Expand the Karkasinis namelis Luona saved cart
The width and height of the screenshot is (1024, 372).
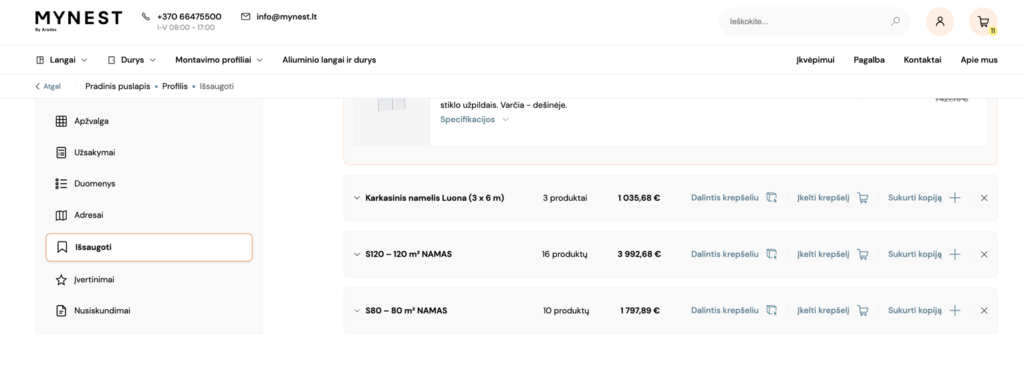click(x=357, y=198)
